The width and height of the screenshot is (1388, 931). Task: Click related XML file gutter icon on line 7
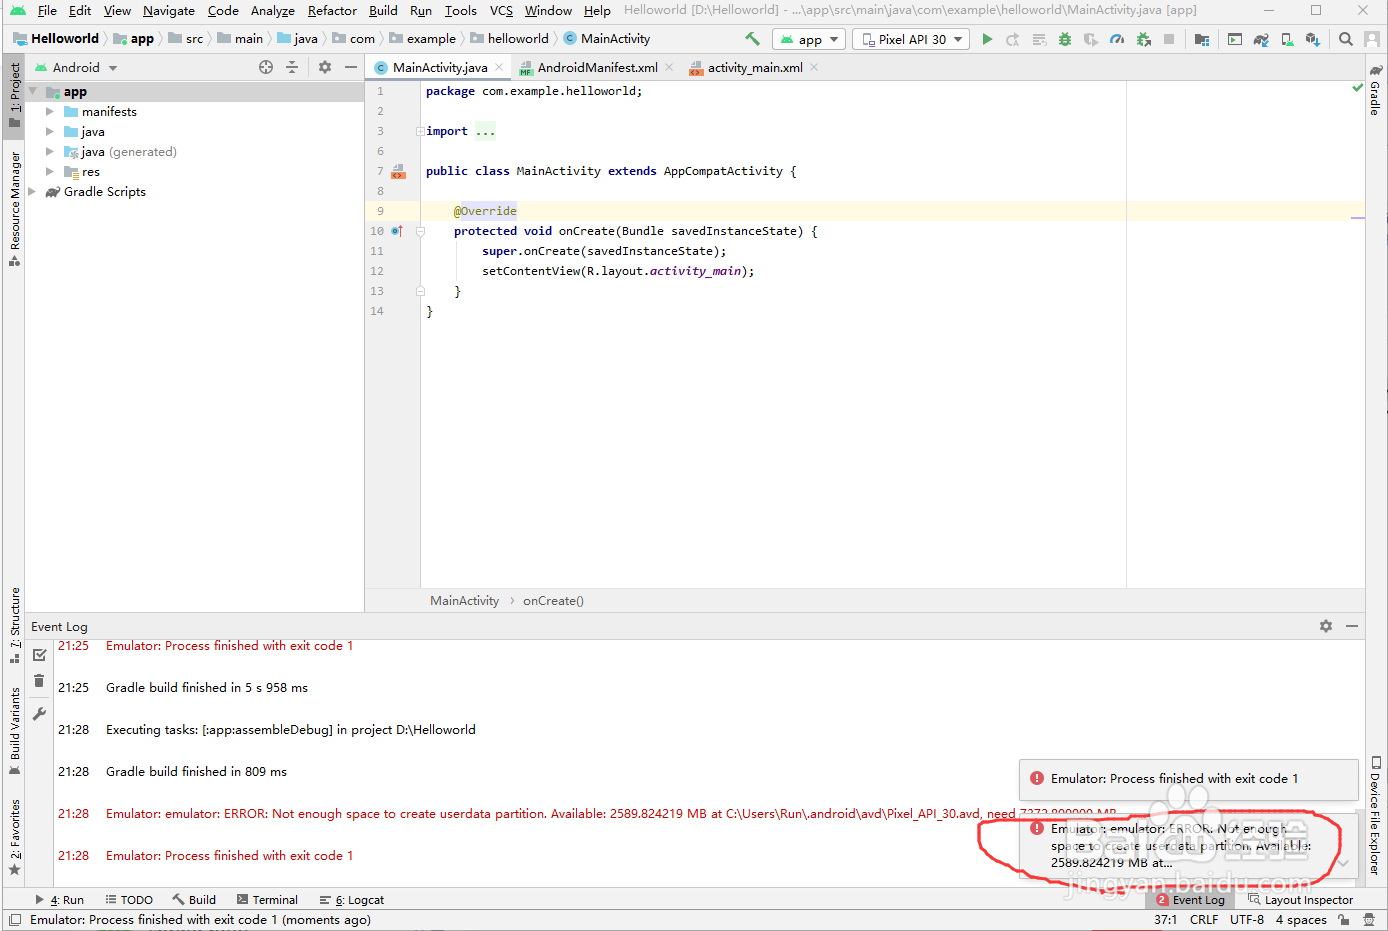398,171
